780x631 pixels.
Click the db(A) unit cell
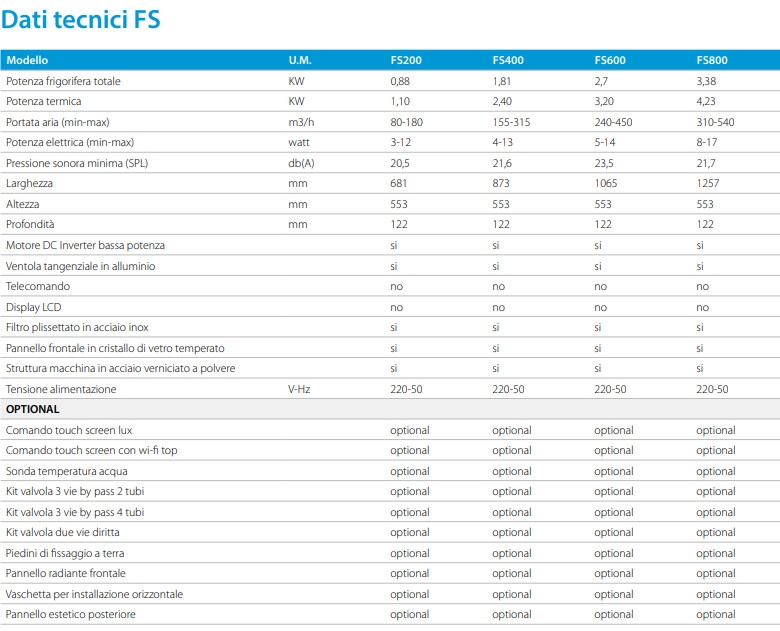(x=301, y=163)
